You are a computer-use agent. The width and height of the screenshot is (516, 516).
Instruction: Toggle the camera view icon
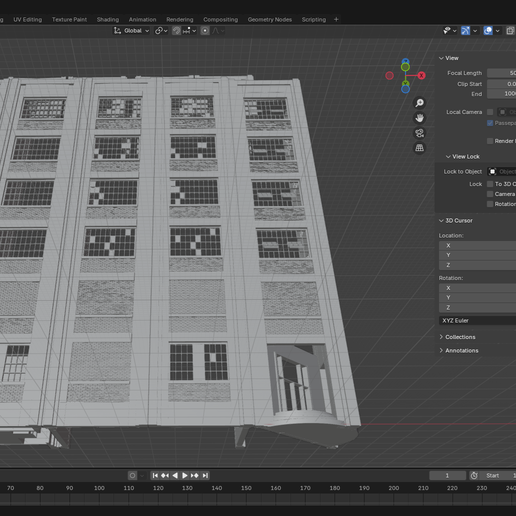point(419,133)
